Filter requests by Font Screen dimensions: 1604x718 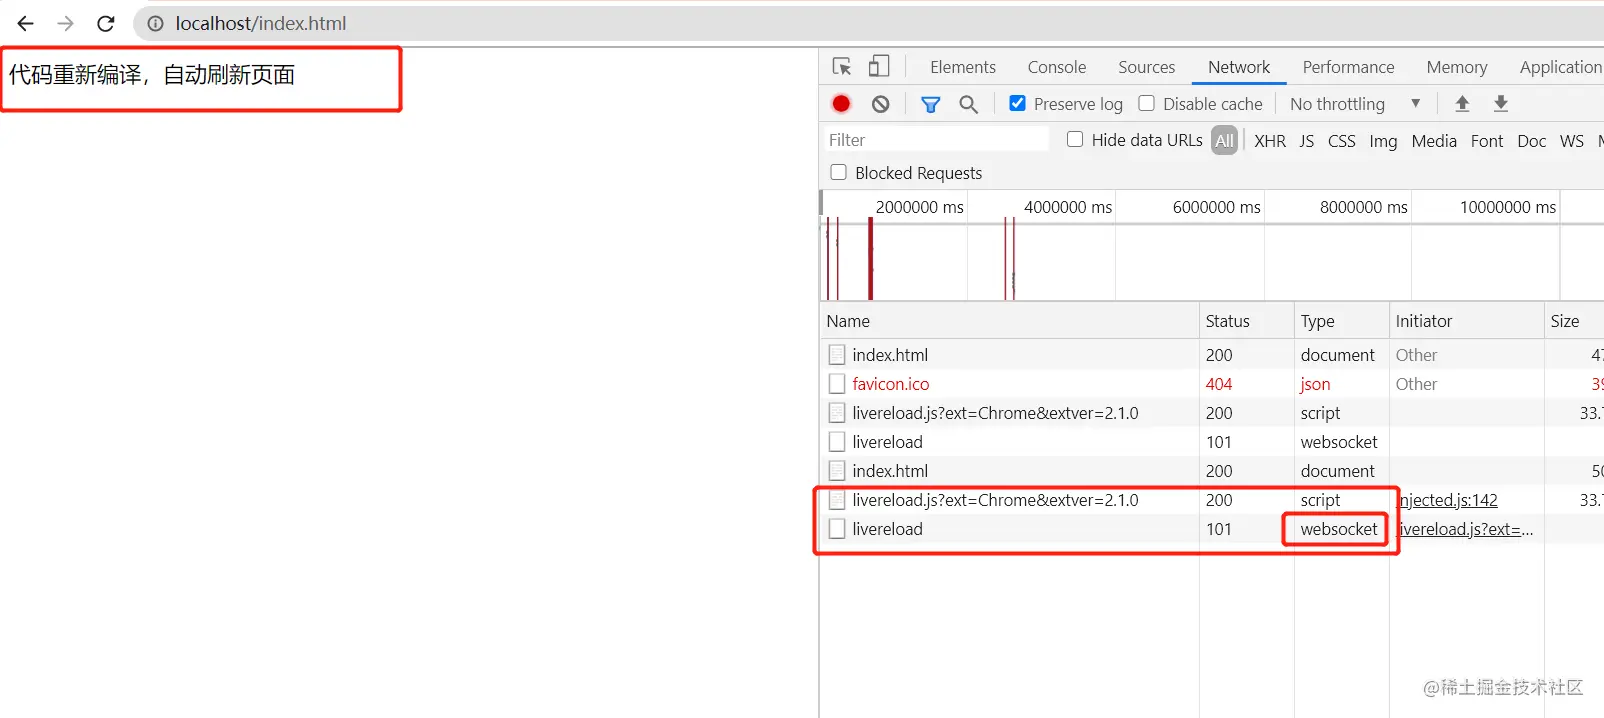(x=1487, y=141)
